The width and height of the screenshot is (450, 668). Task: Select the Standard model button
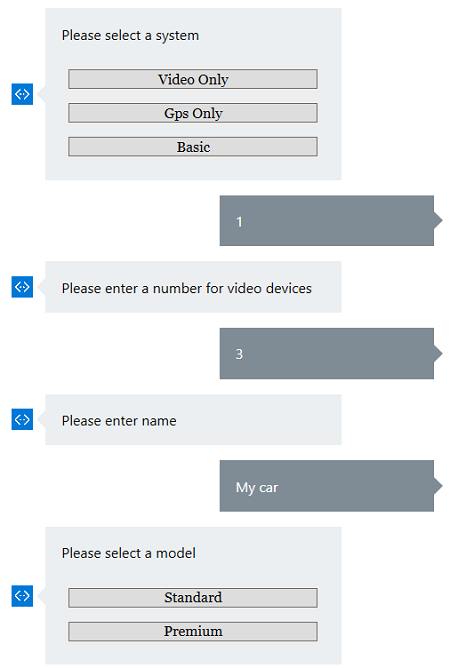[193, 597]
